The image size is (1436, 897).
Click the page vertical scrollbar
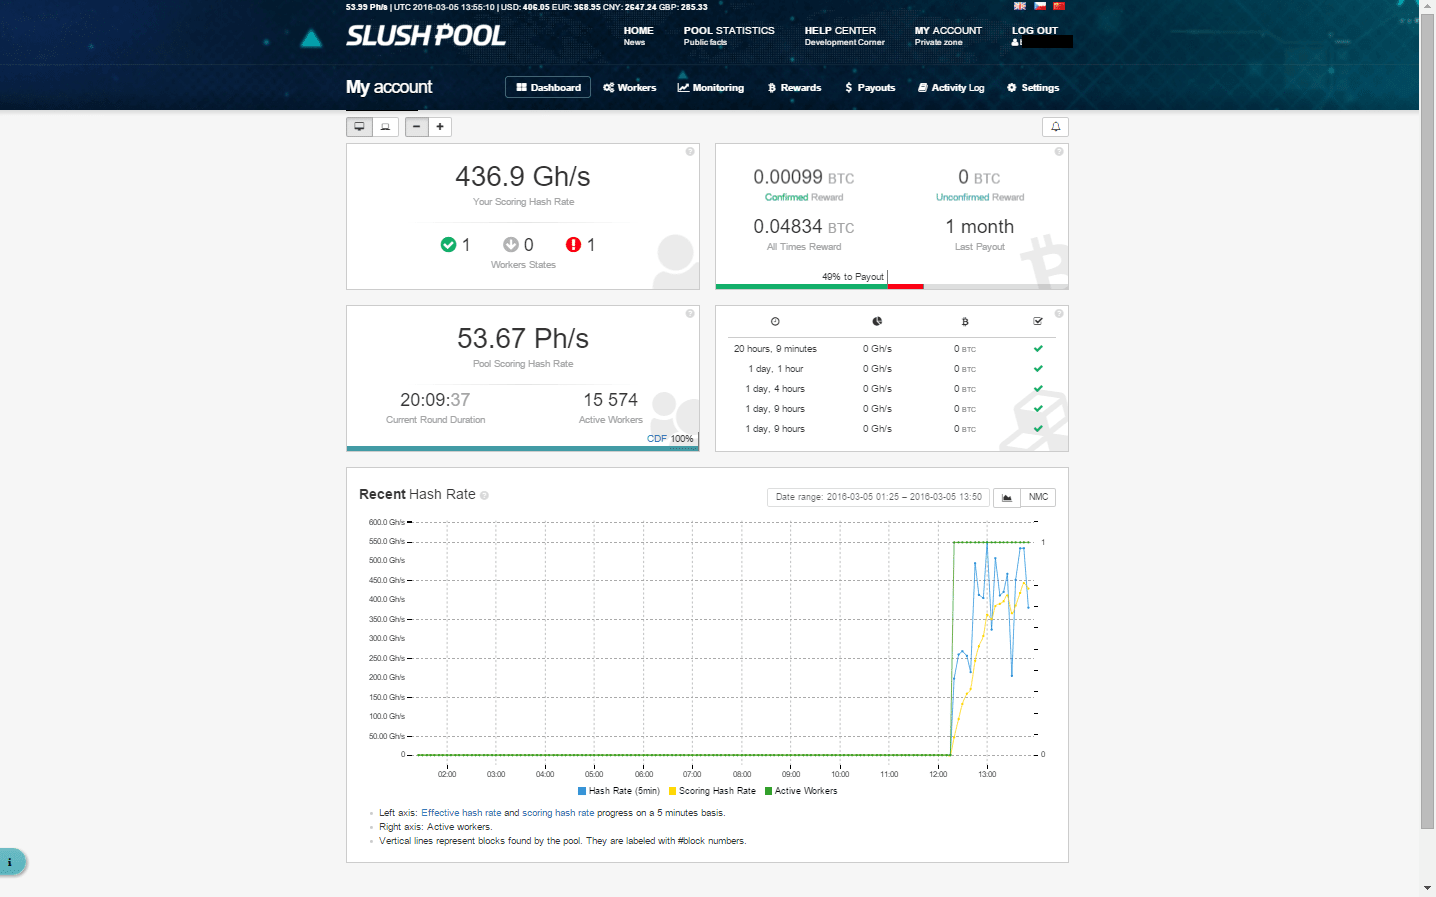coord(1427,420)
